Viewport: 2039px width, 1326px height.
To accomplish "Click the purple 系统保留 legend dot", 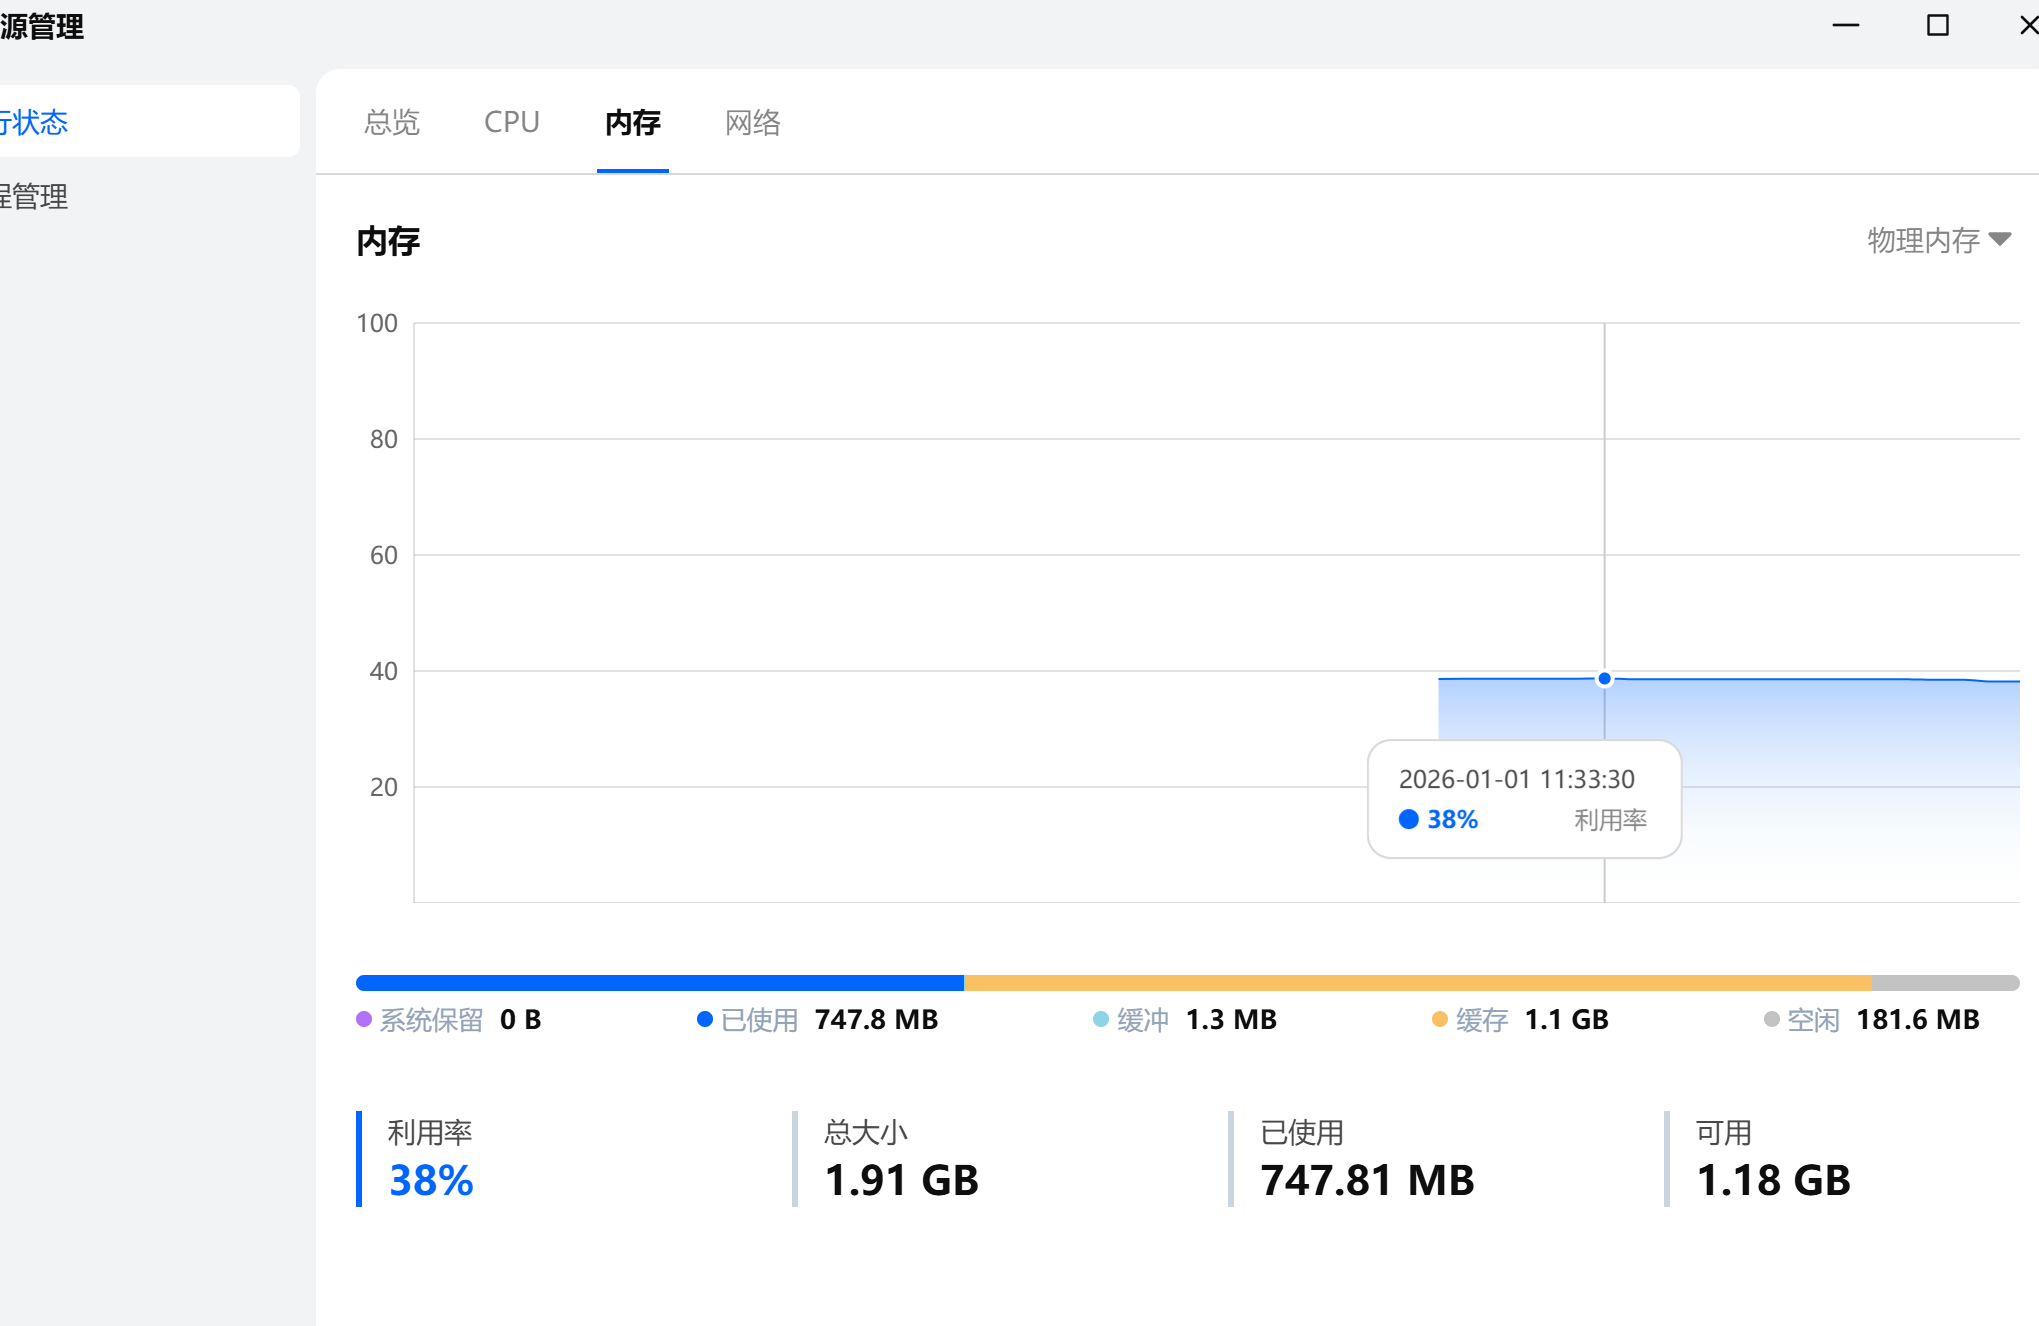I will click(364, 1019).
